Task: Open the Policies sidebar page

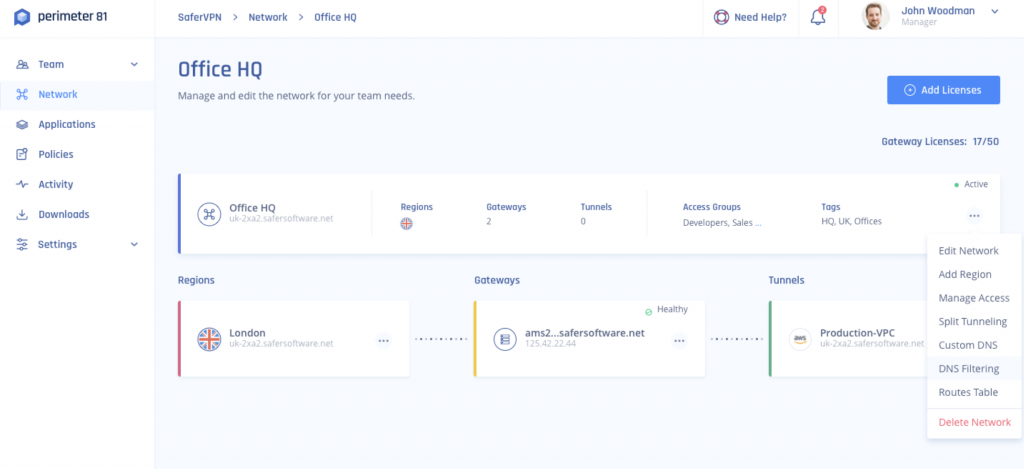Action: tap(55, 155)
